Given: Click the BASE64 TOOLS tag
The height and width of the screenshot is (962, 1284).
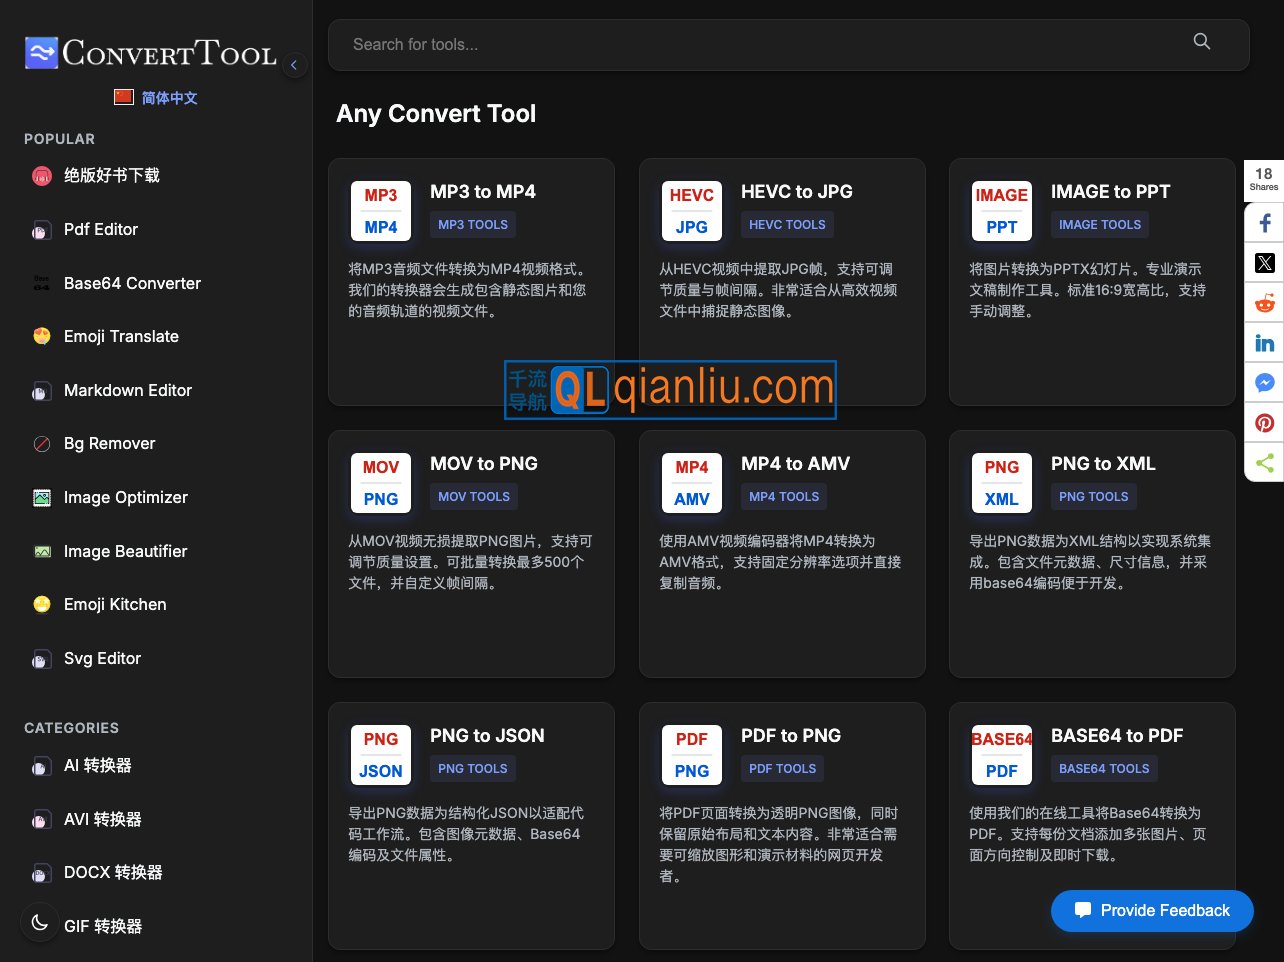Looking at the screenshot, I should pyautogui.click(x=1104, y=769).
